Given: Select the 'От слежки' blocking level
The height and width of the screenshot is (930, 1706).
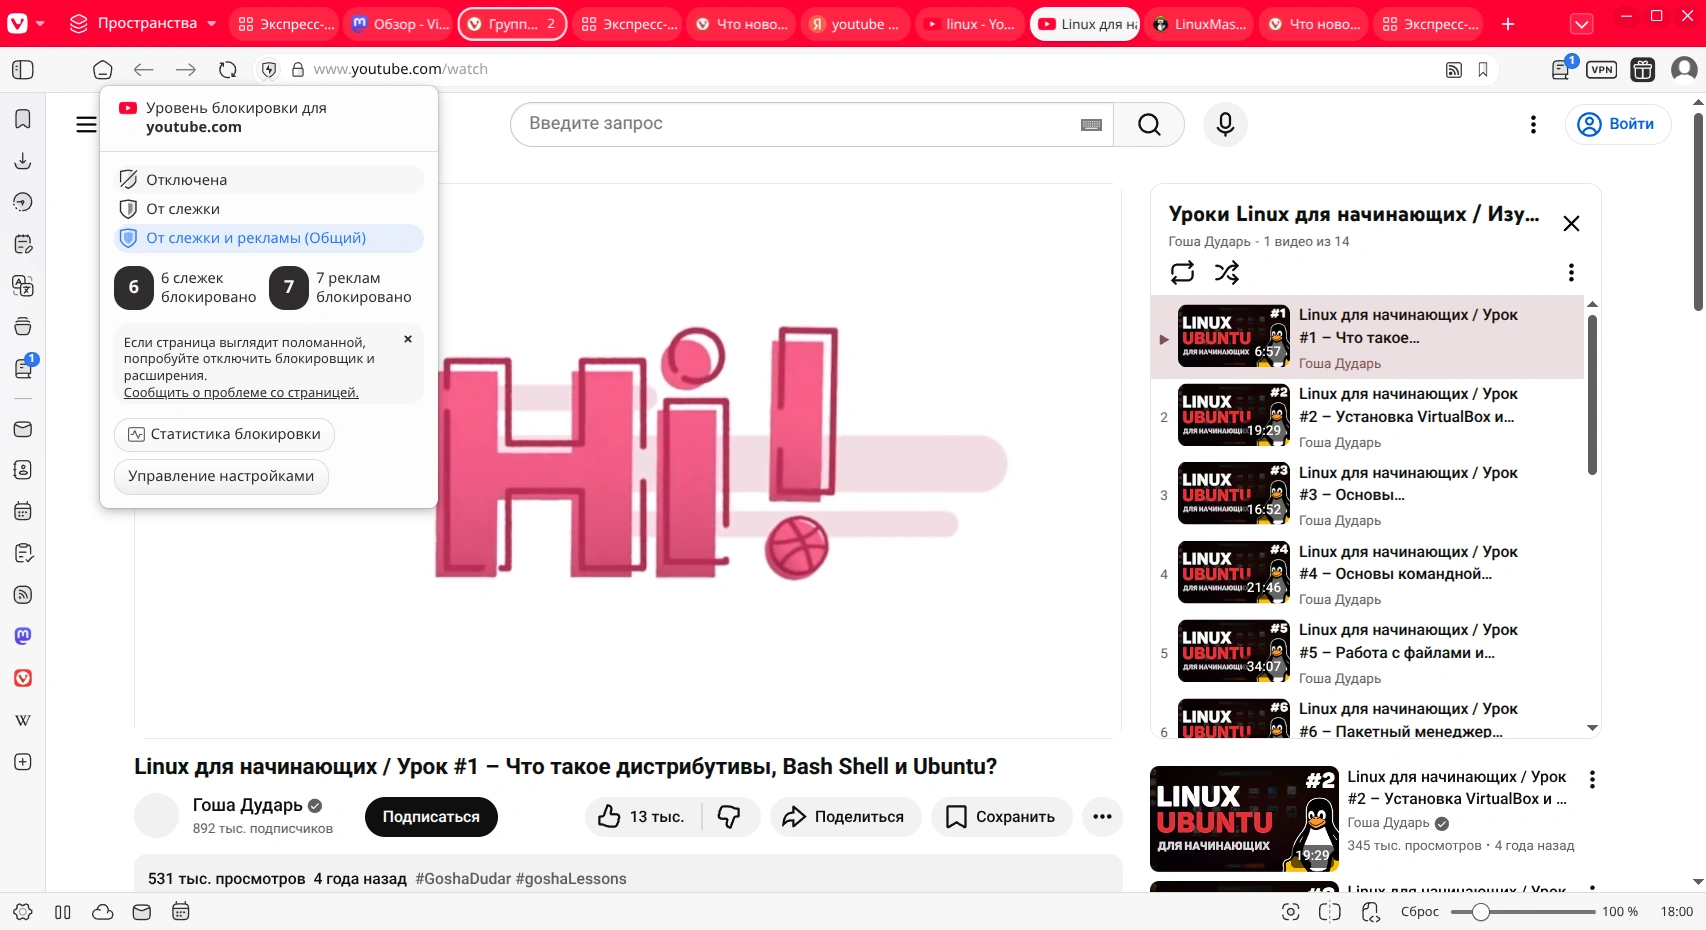Looking at the screenshot, I should click(183, 209).
